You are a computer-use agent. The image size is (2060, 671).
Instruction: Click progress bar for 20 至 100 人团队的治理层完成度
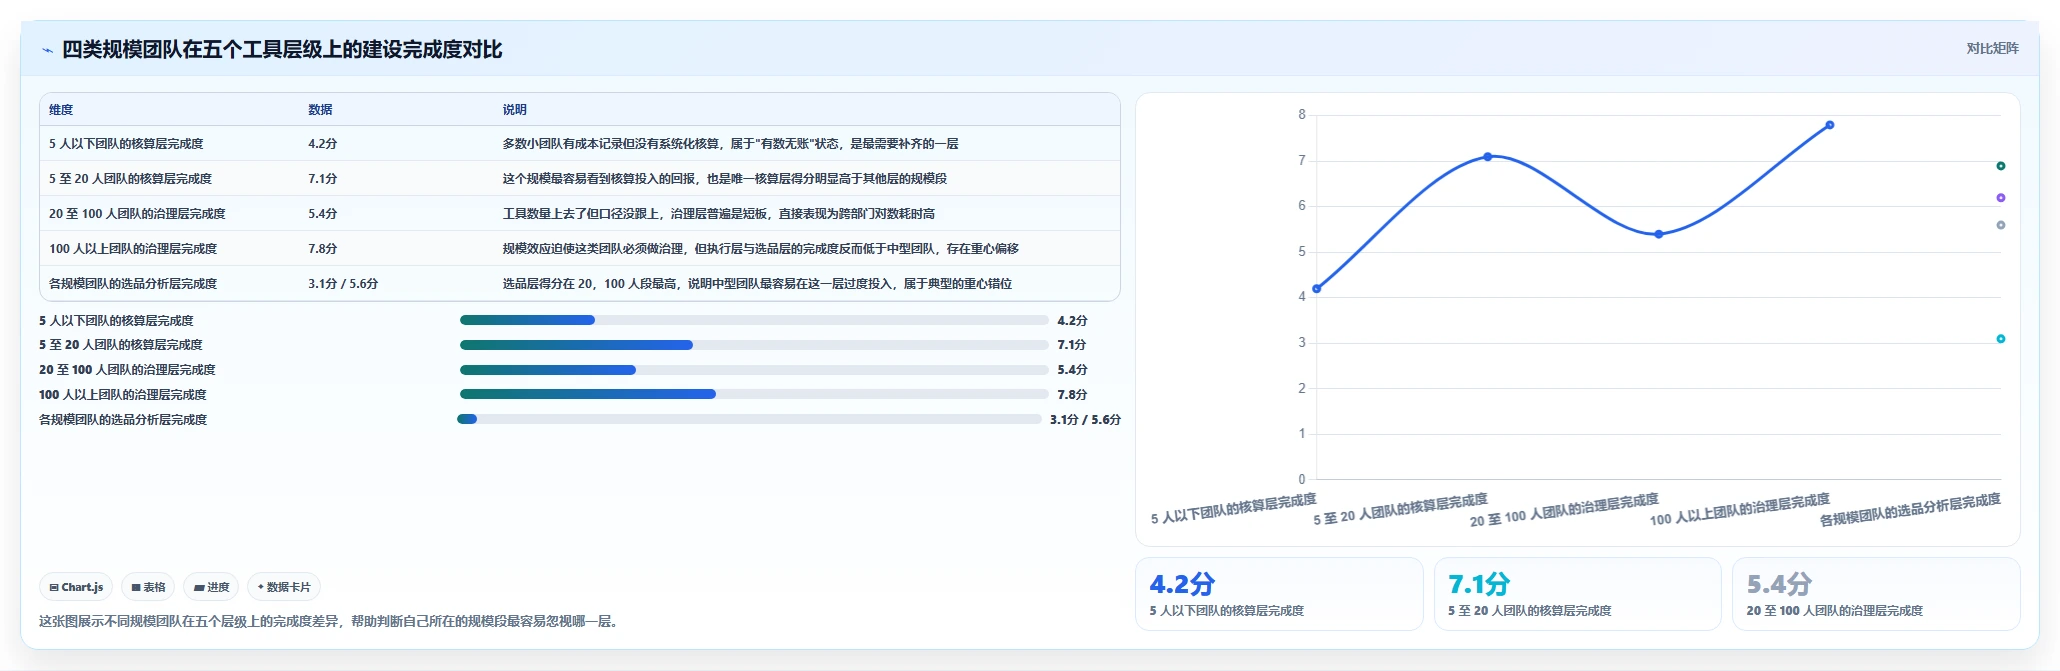(754, 370)
